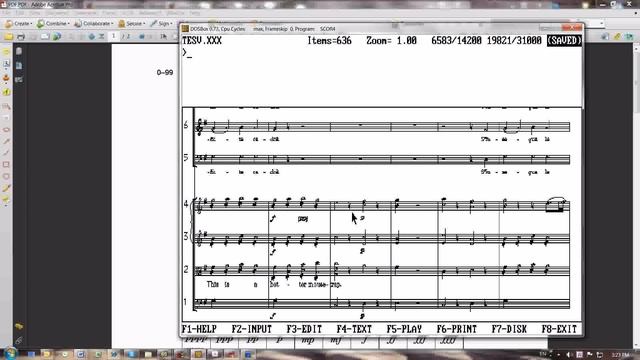Click the Print icon in Acrobat toolbar
The image size is (640, 360).
tap(21, 37)
